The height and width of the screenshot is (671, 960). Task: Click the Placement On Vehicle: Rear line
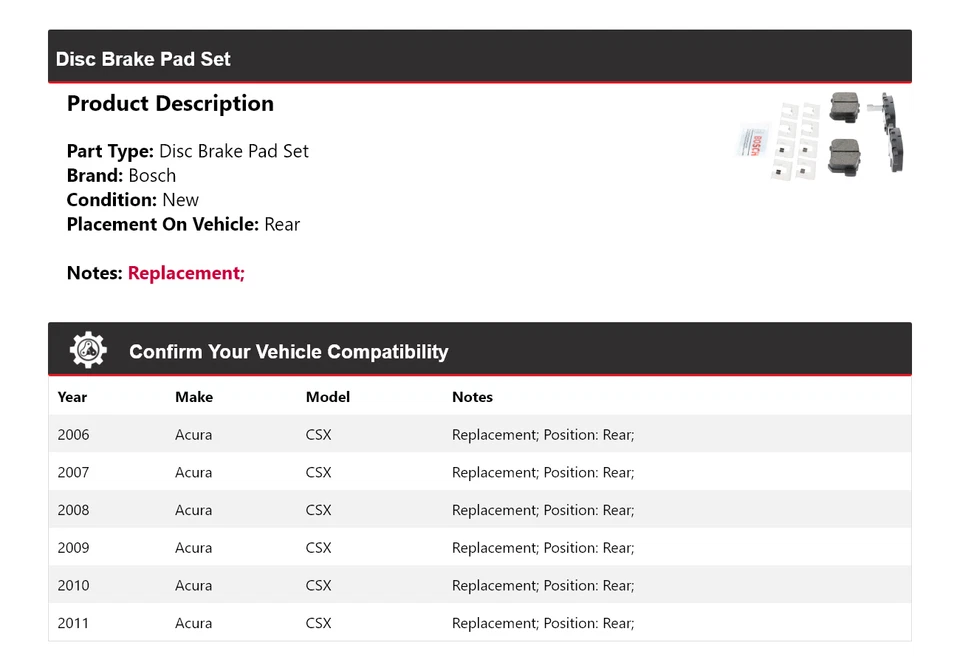click(x=183, y=224)
